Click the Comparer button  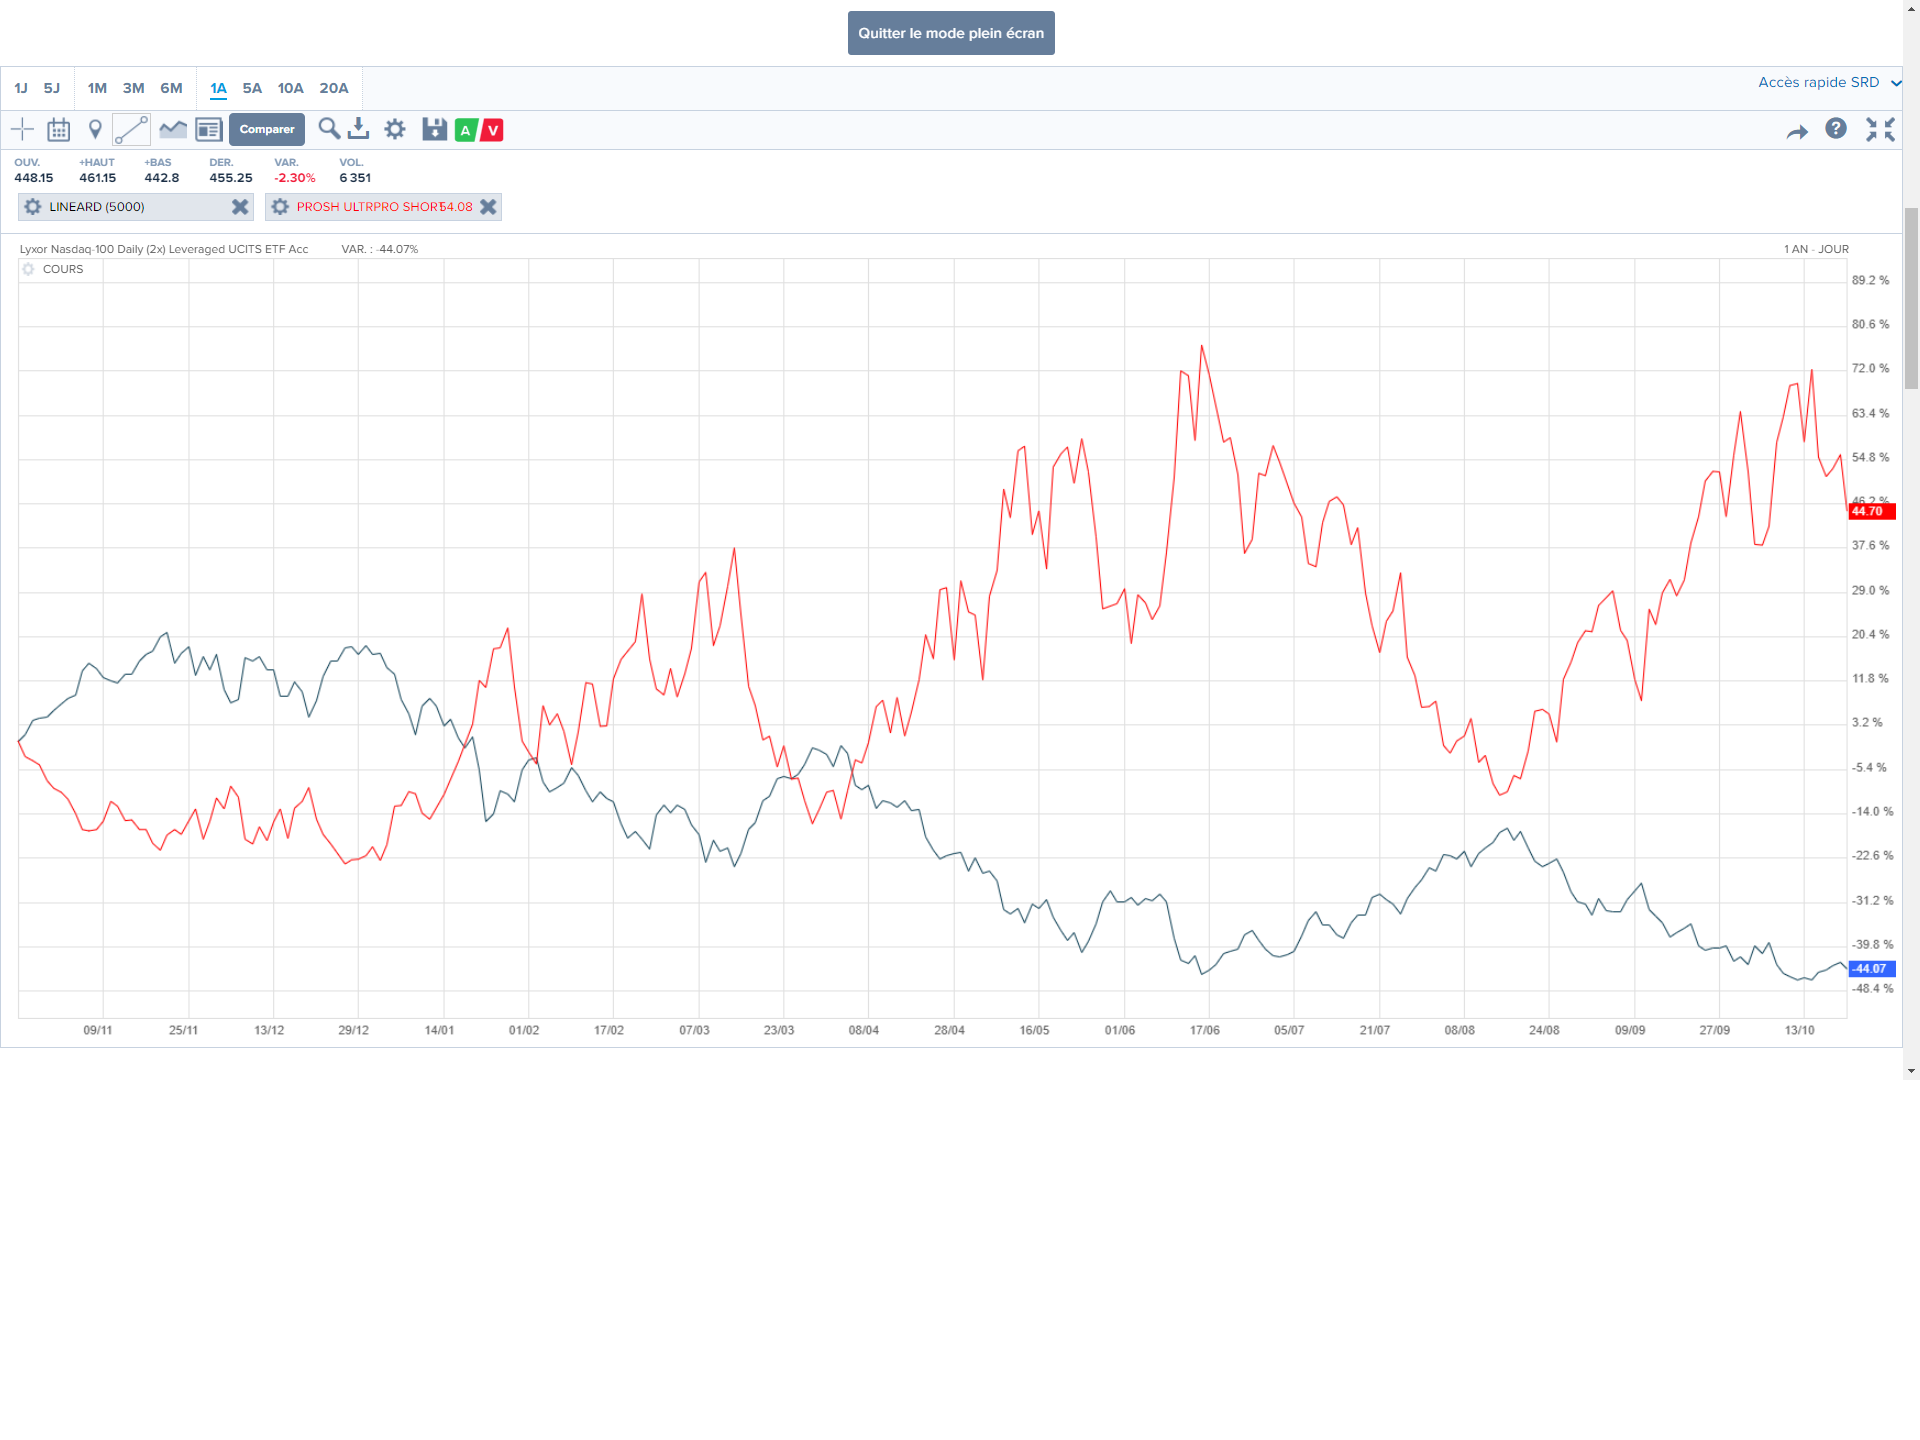click(267, 129)
